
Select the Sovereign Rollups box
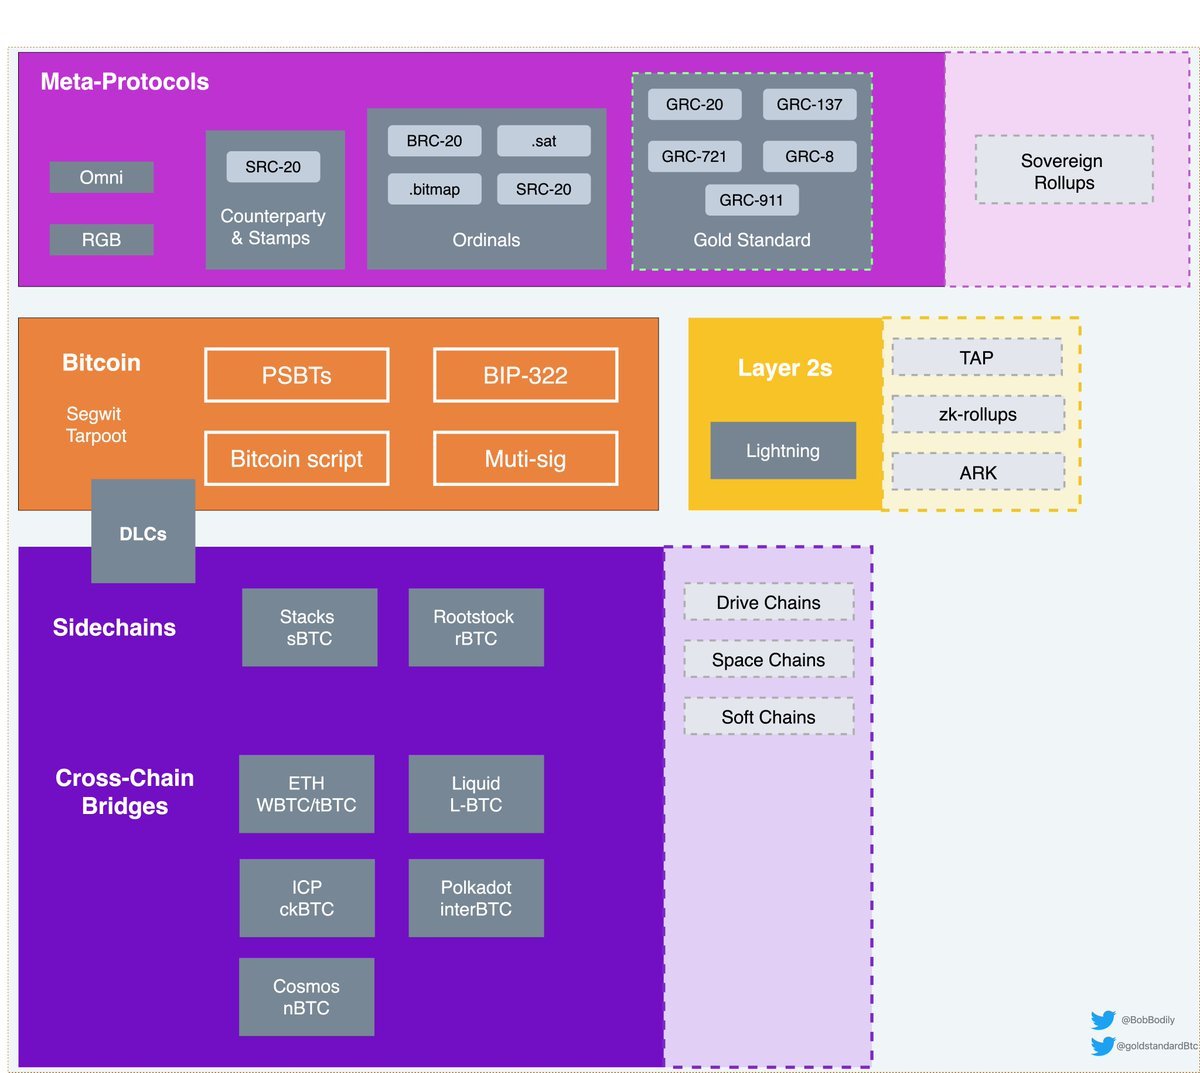(x=1064, y=171)
